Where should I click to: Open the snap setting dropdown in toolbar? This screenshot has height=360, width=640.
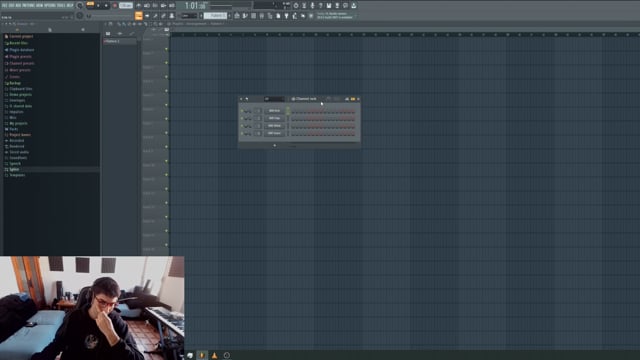(x=188, y=16)
